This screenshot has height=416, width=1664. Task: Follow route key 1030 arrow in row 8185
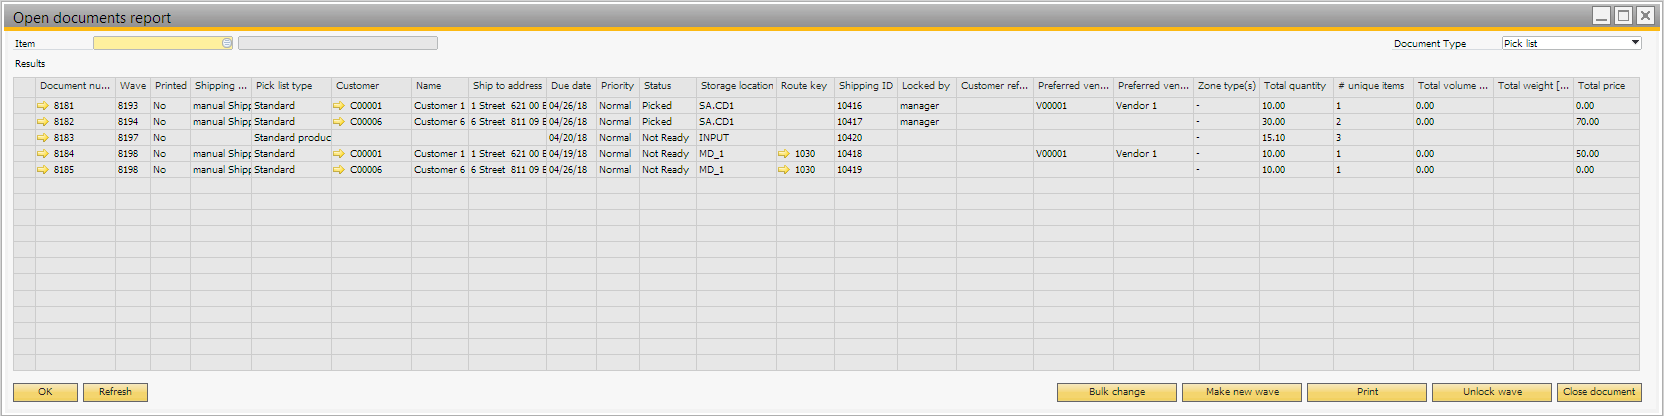(x=784, y=170)
